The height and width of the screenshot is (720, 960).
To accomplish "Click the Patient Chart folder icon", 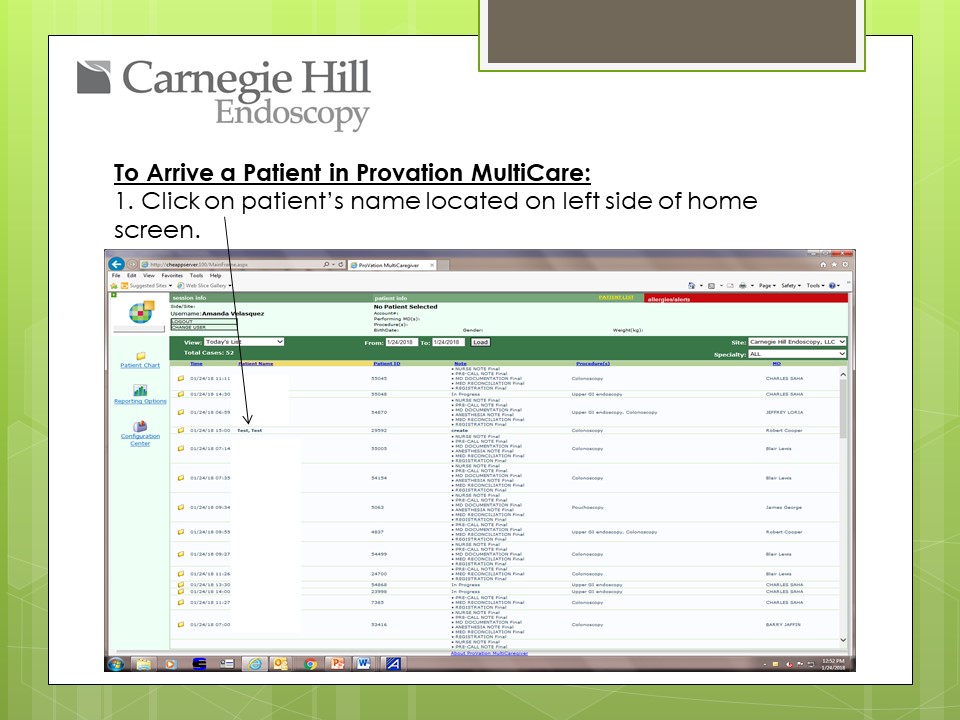I will click(x=140, y=356).
